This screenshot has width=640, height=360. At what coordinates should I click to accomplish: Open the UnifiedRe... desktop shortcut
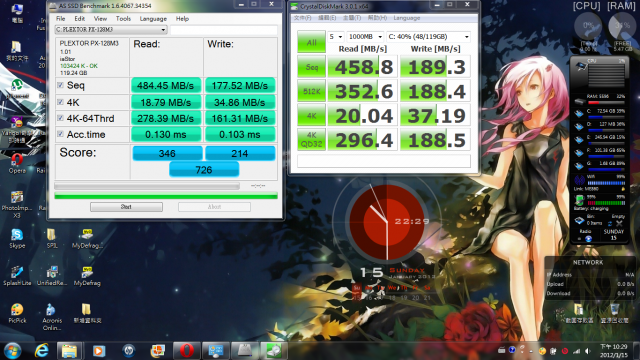click(x=52, y=276)
